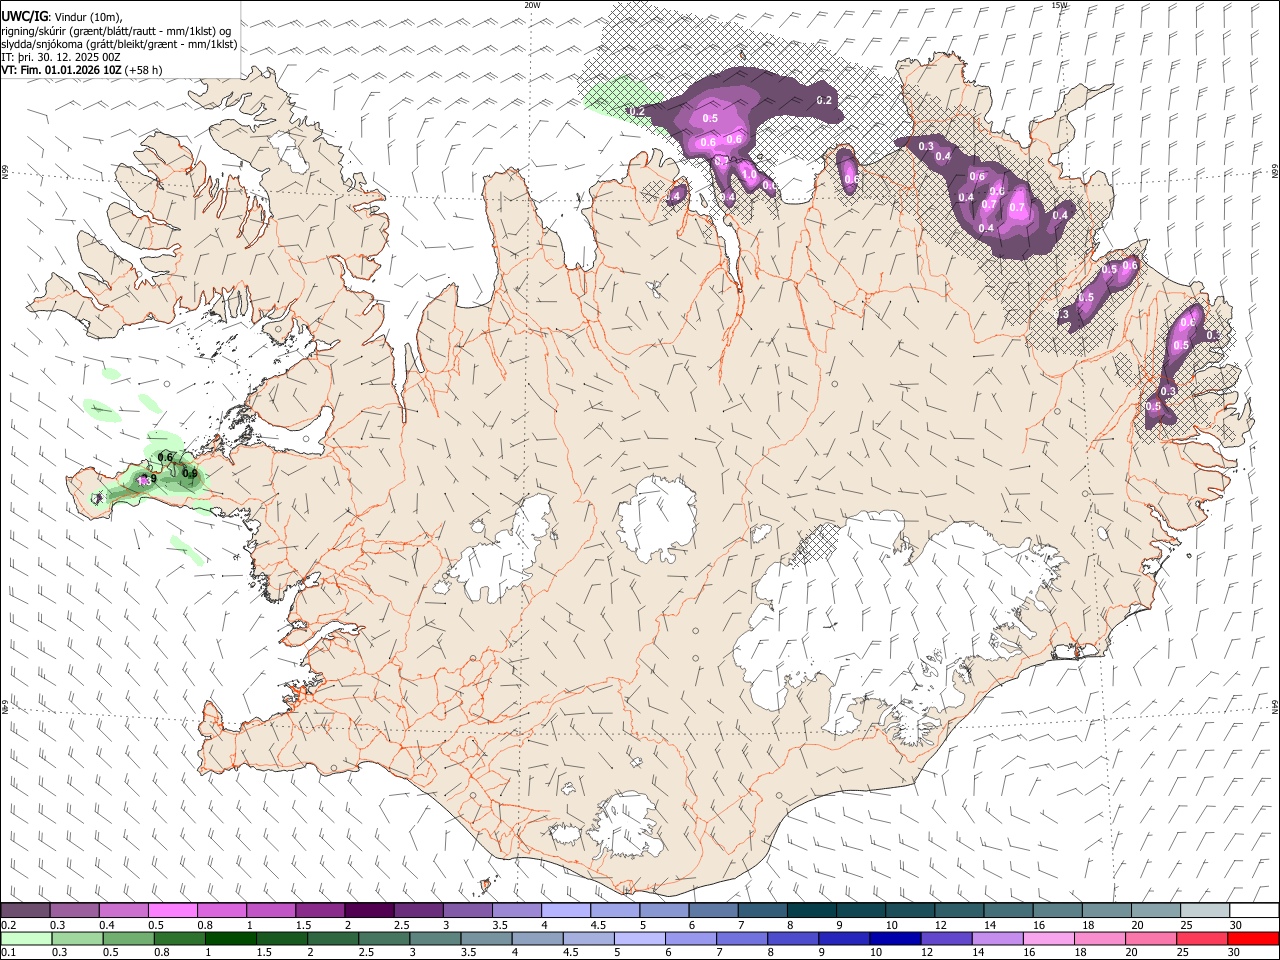This screenshot has width=1280, height=960.
Task: Click the light pink 16 rain-legend swatch
Action: click(x=1048, y=938)
